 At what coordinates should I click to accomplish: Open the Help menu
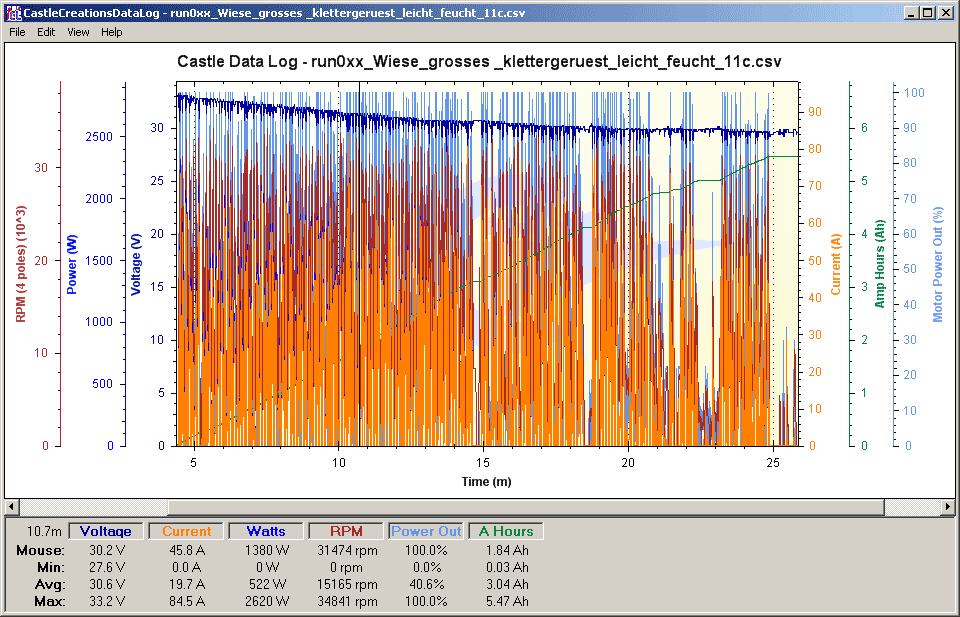111,32
